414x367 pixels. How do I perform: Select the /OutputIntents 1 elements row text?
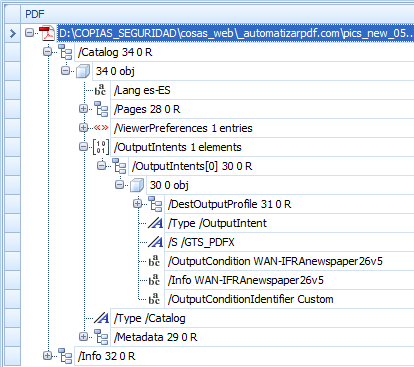pos(178,147)
